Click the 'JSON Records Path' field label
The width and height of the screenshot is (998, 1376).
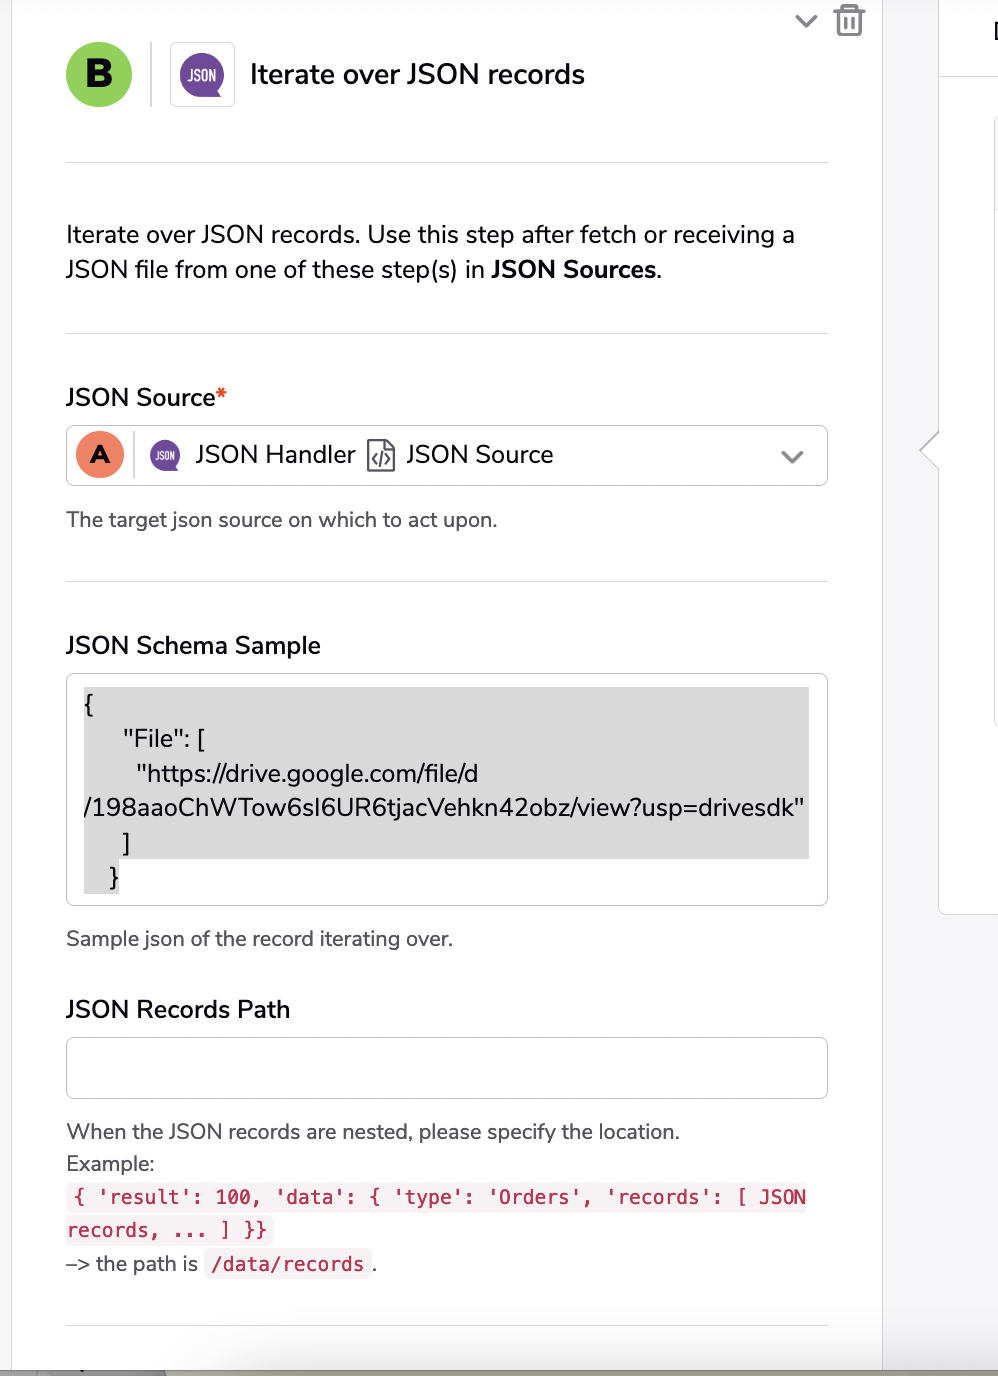point(178,1009)
